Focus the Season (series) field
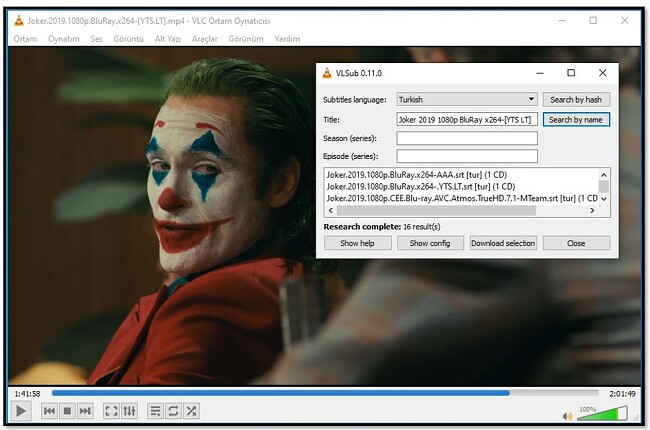 point(467,138)
